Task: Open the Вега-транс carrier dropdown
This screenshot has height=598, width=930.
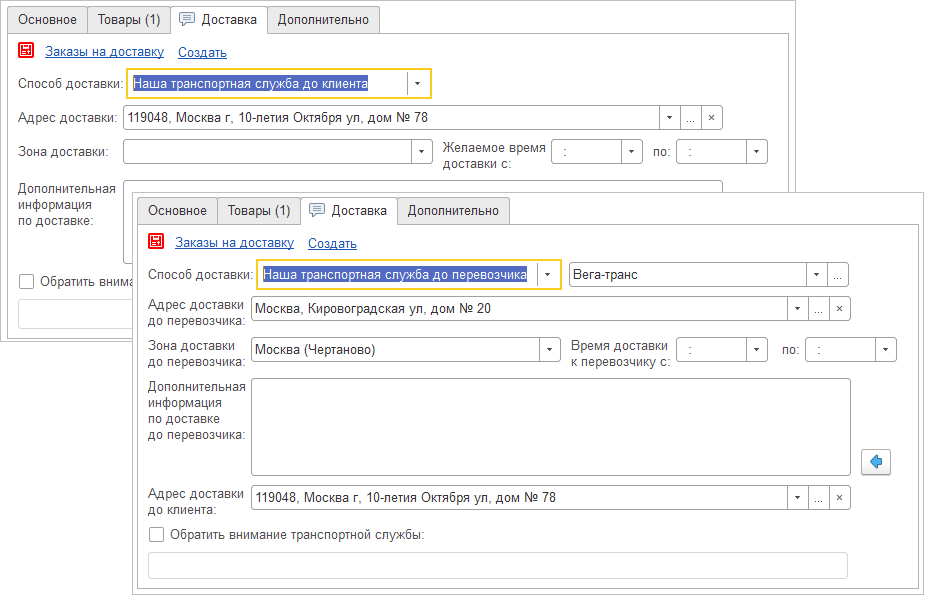Action: pyautogui.click(x=817, y=274)
